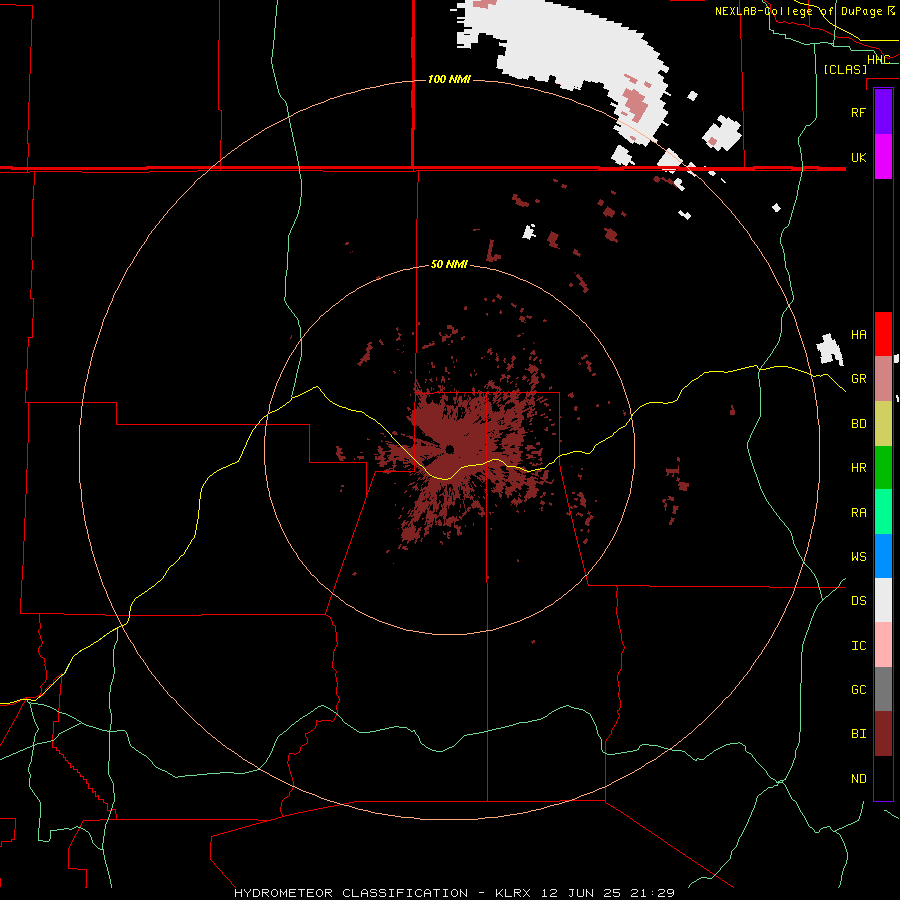Click the ND black legend swatch
900x900 pixels.
[883, 778]
